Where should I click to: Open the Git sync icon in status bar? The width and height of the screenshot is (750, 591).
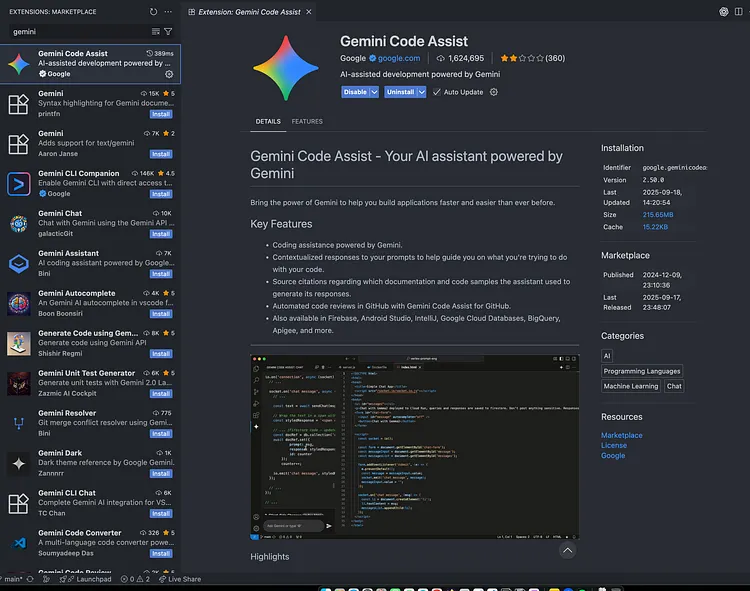[x=30, y=579]
